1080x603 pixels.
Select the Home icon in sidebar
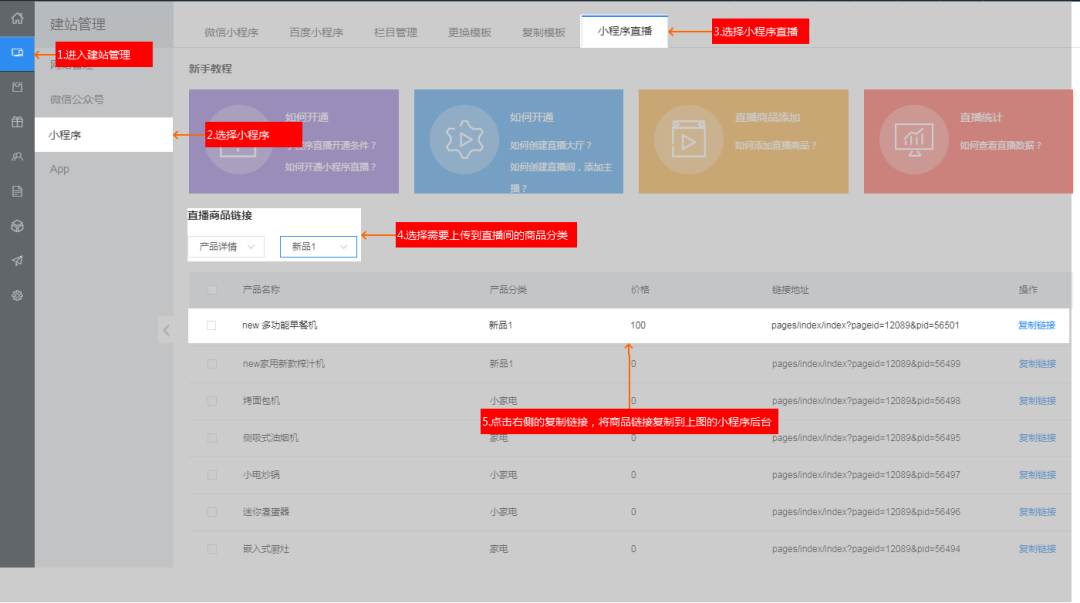(x=16, y=18)
